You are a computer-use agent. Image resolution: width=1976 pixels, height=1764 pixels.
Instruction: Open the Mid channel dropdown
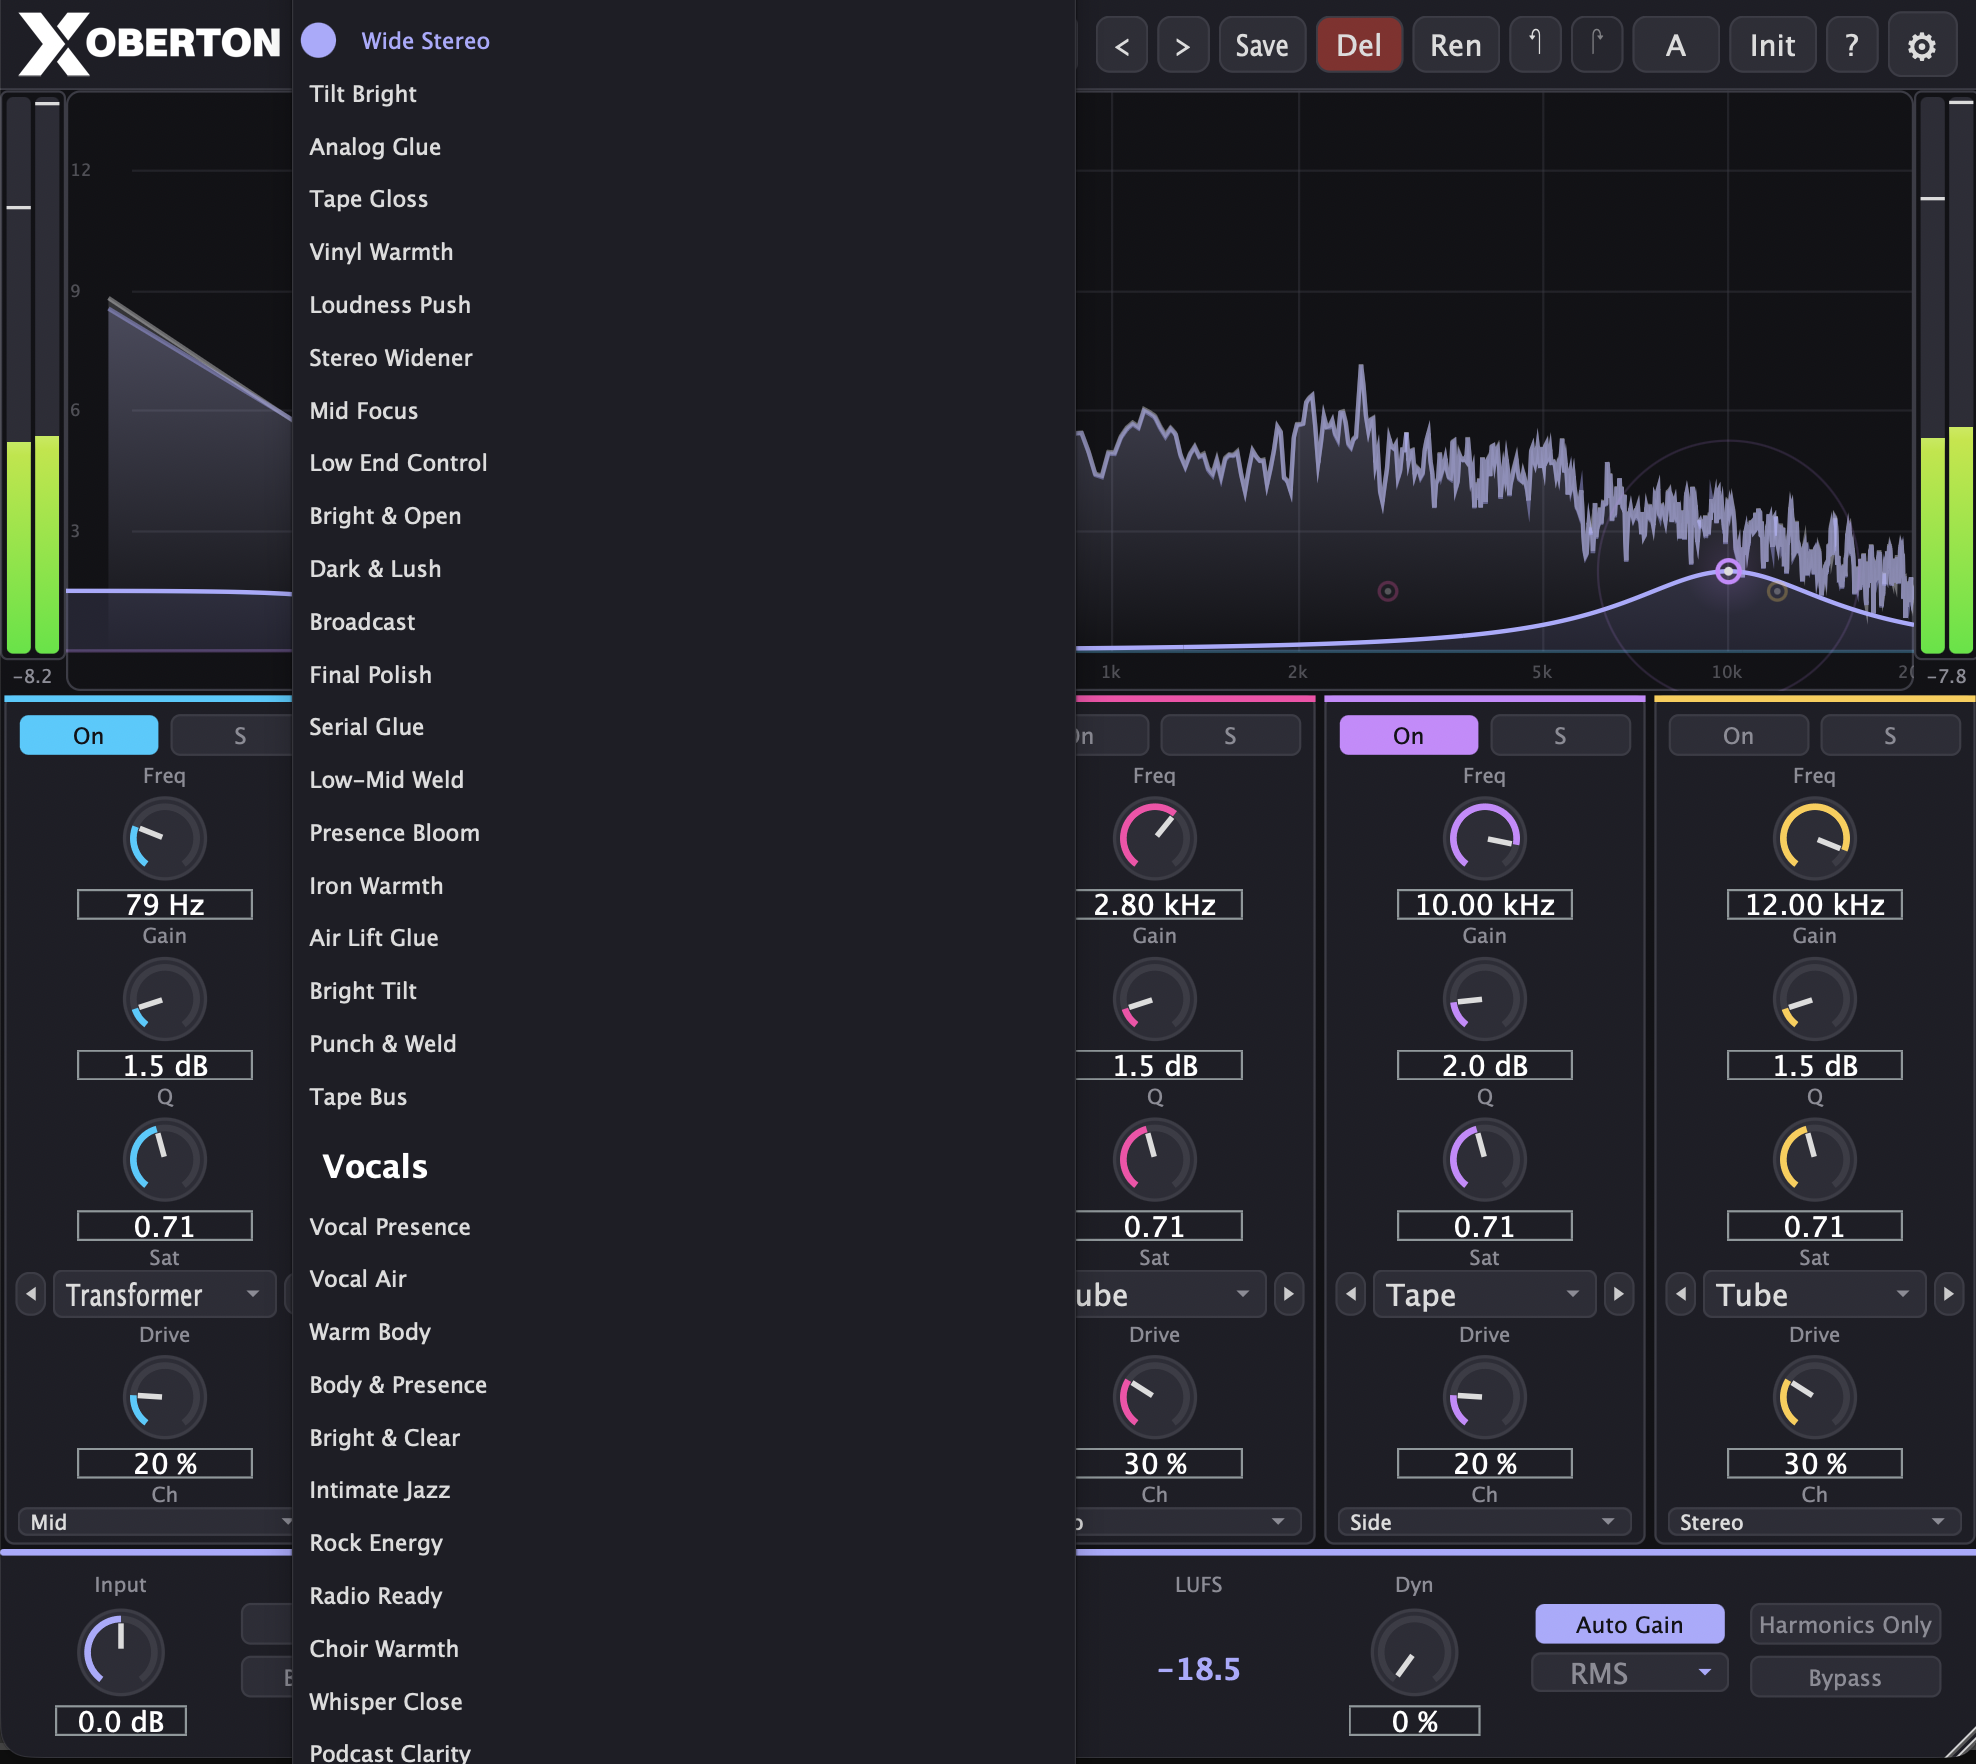[155, 1521]
